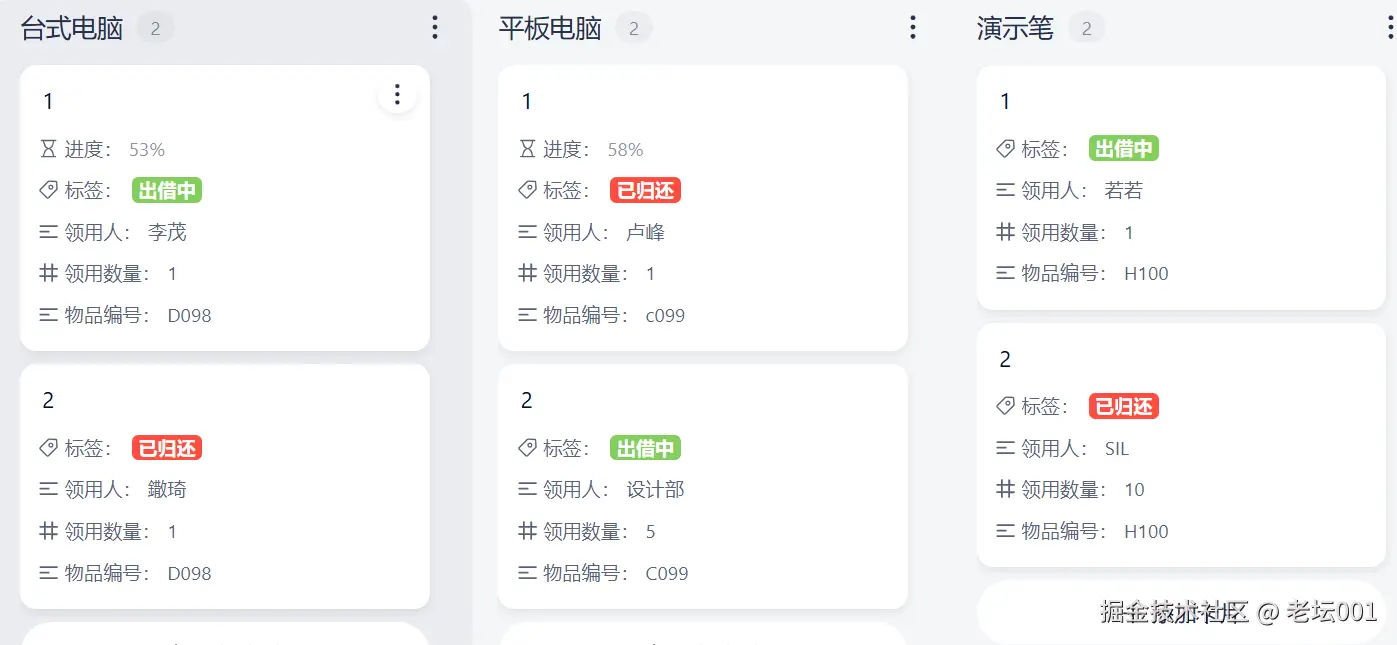The width and height of the screenshot is (1397, 645).
Task: Click the 物品编号 field icon on 台式电脑 card 2
Action: coord(50,573)
